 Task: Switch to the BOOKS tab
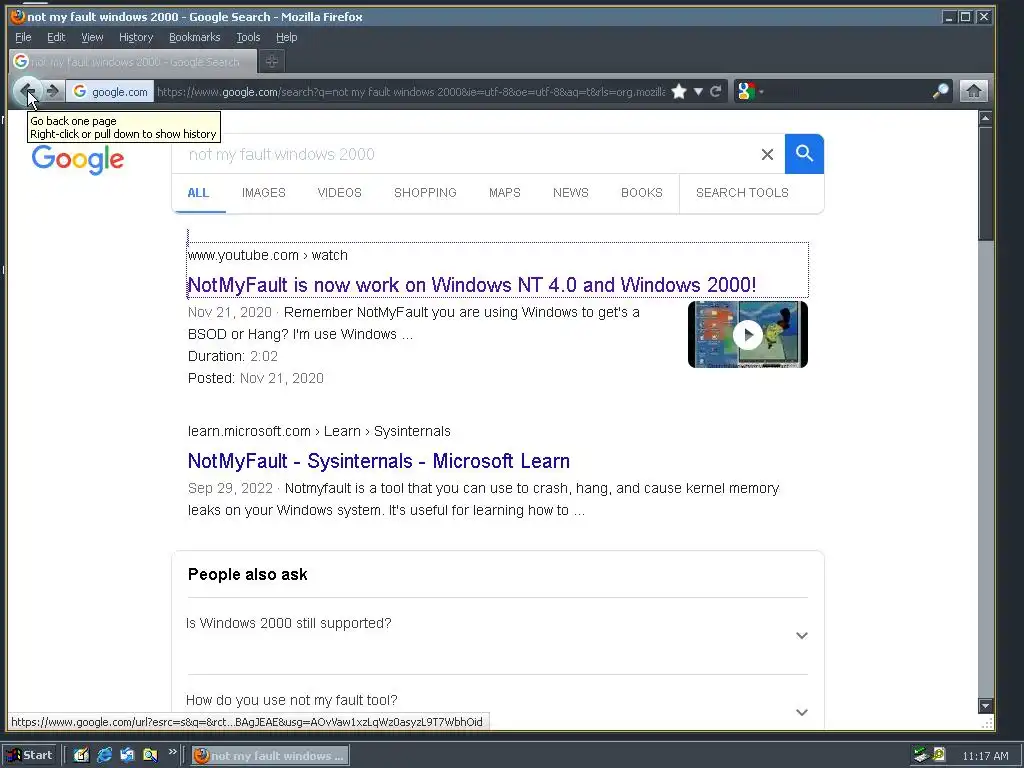click(642, 193)
